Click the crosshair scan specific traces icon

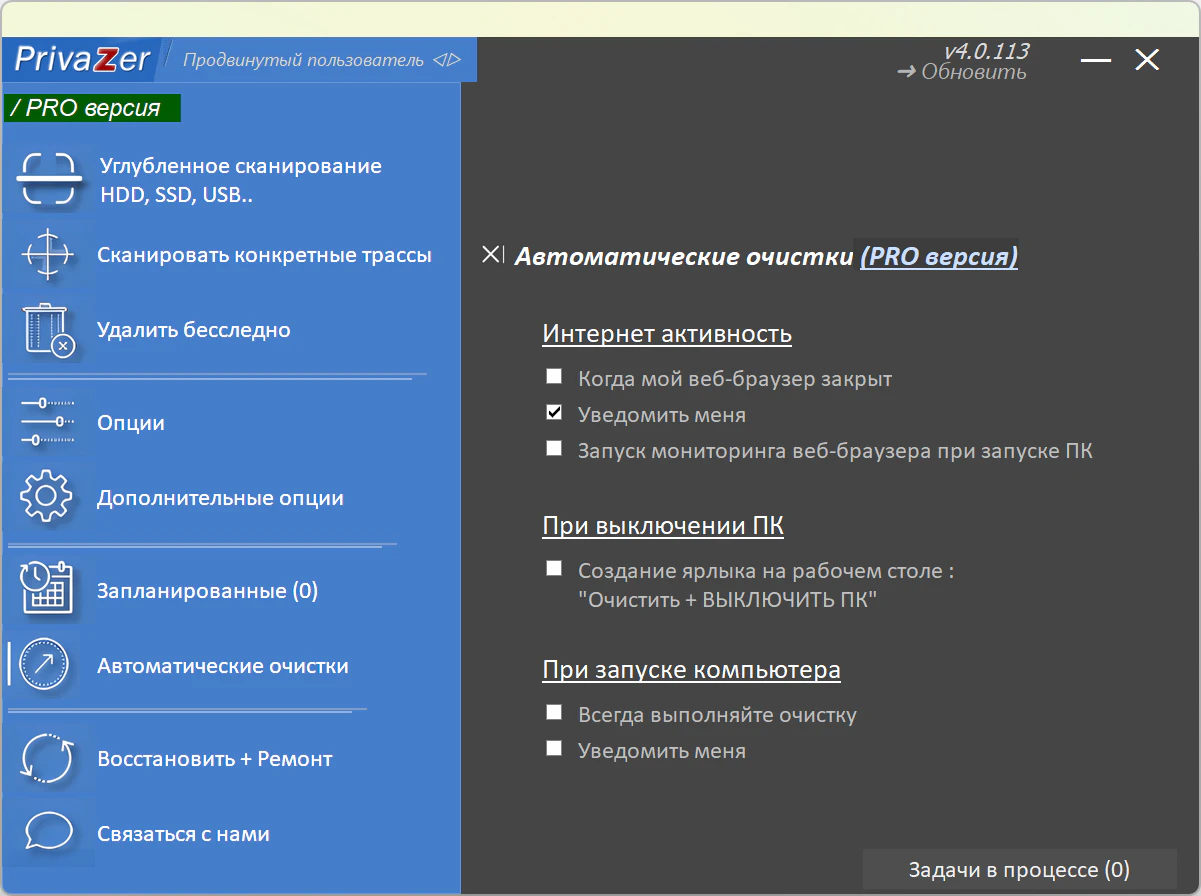[x=47, y=255]
